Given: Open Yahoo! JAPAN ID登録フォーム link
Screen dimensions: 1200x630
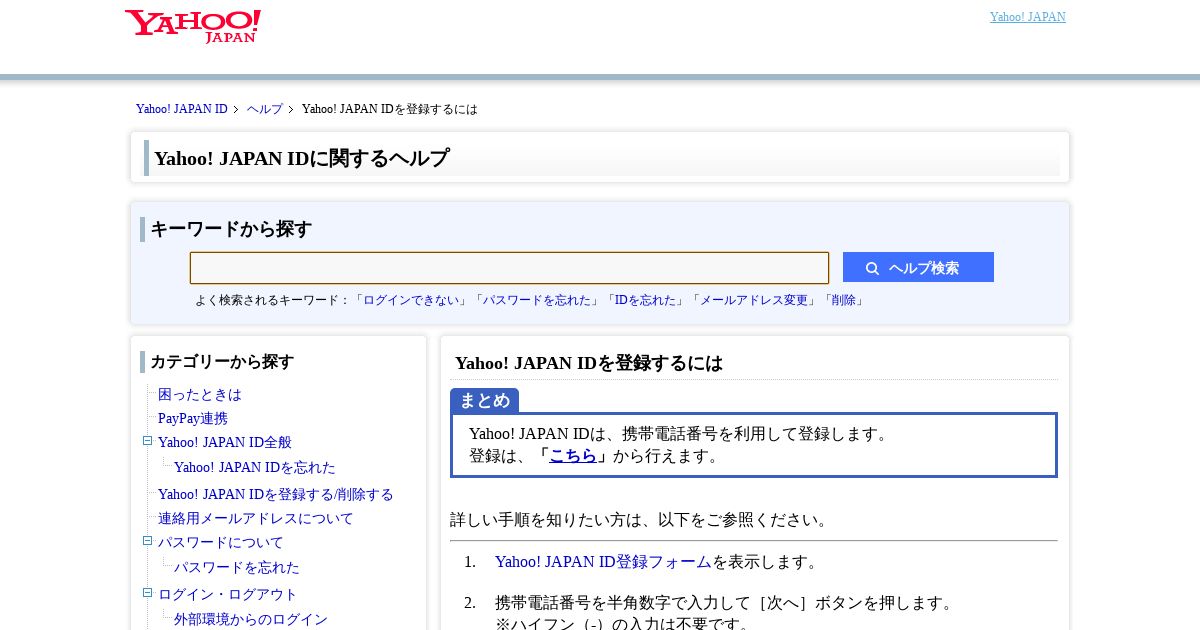Looking at the screenshot, I should 603,562.
